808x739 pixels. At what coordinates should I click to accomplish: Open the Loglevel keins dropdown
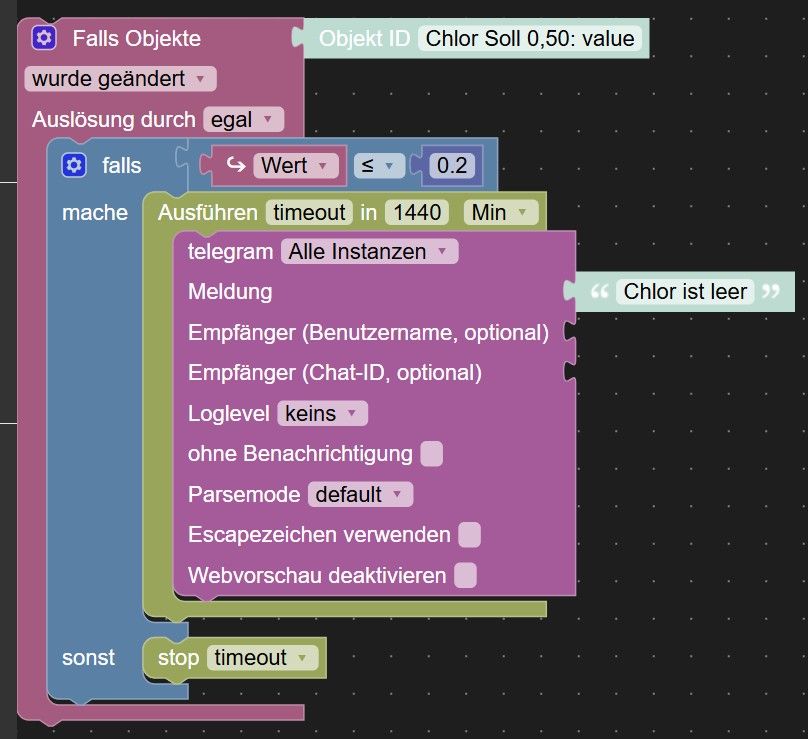click(323, 413)
